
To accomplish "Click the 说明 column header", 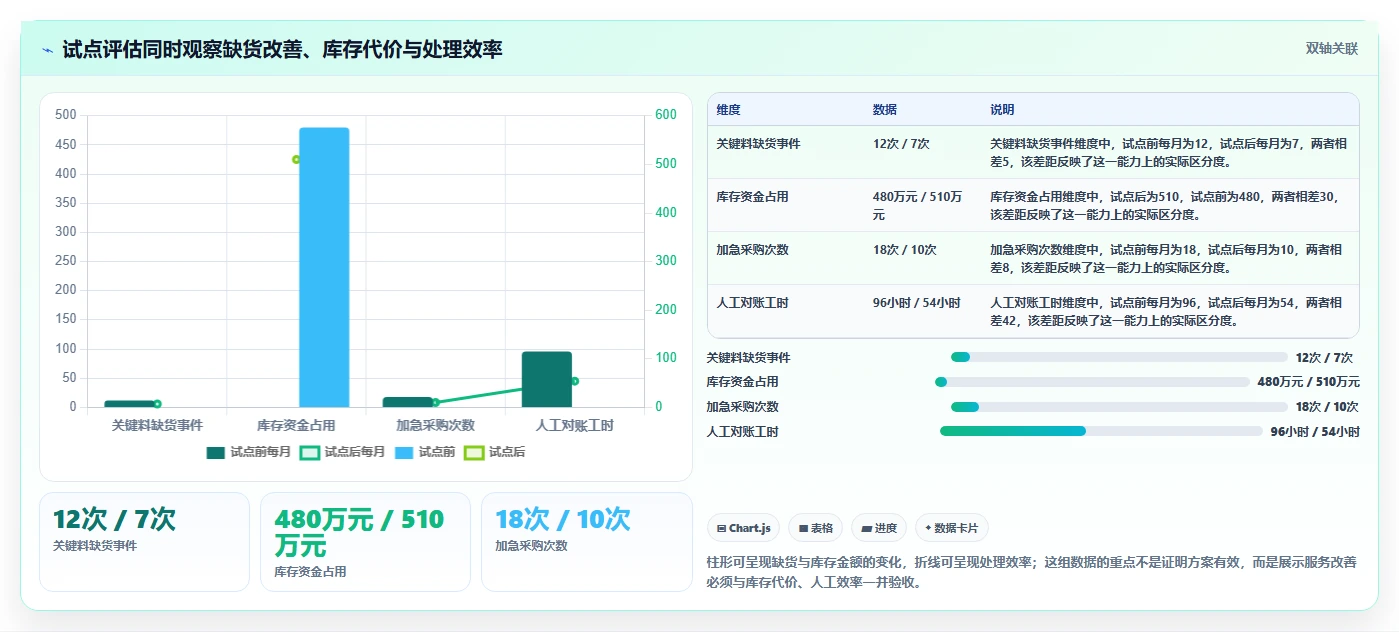I will click(x=1002, y=110).
